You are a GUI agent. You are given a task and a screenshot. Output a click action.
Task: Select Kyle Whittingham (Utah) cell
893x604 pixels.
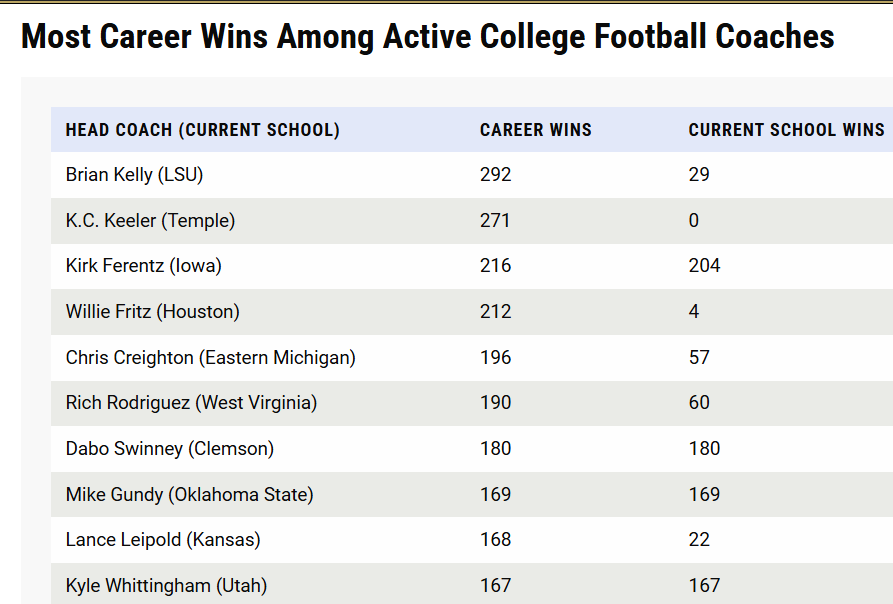[166, 585]
